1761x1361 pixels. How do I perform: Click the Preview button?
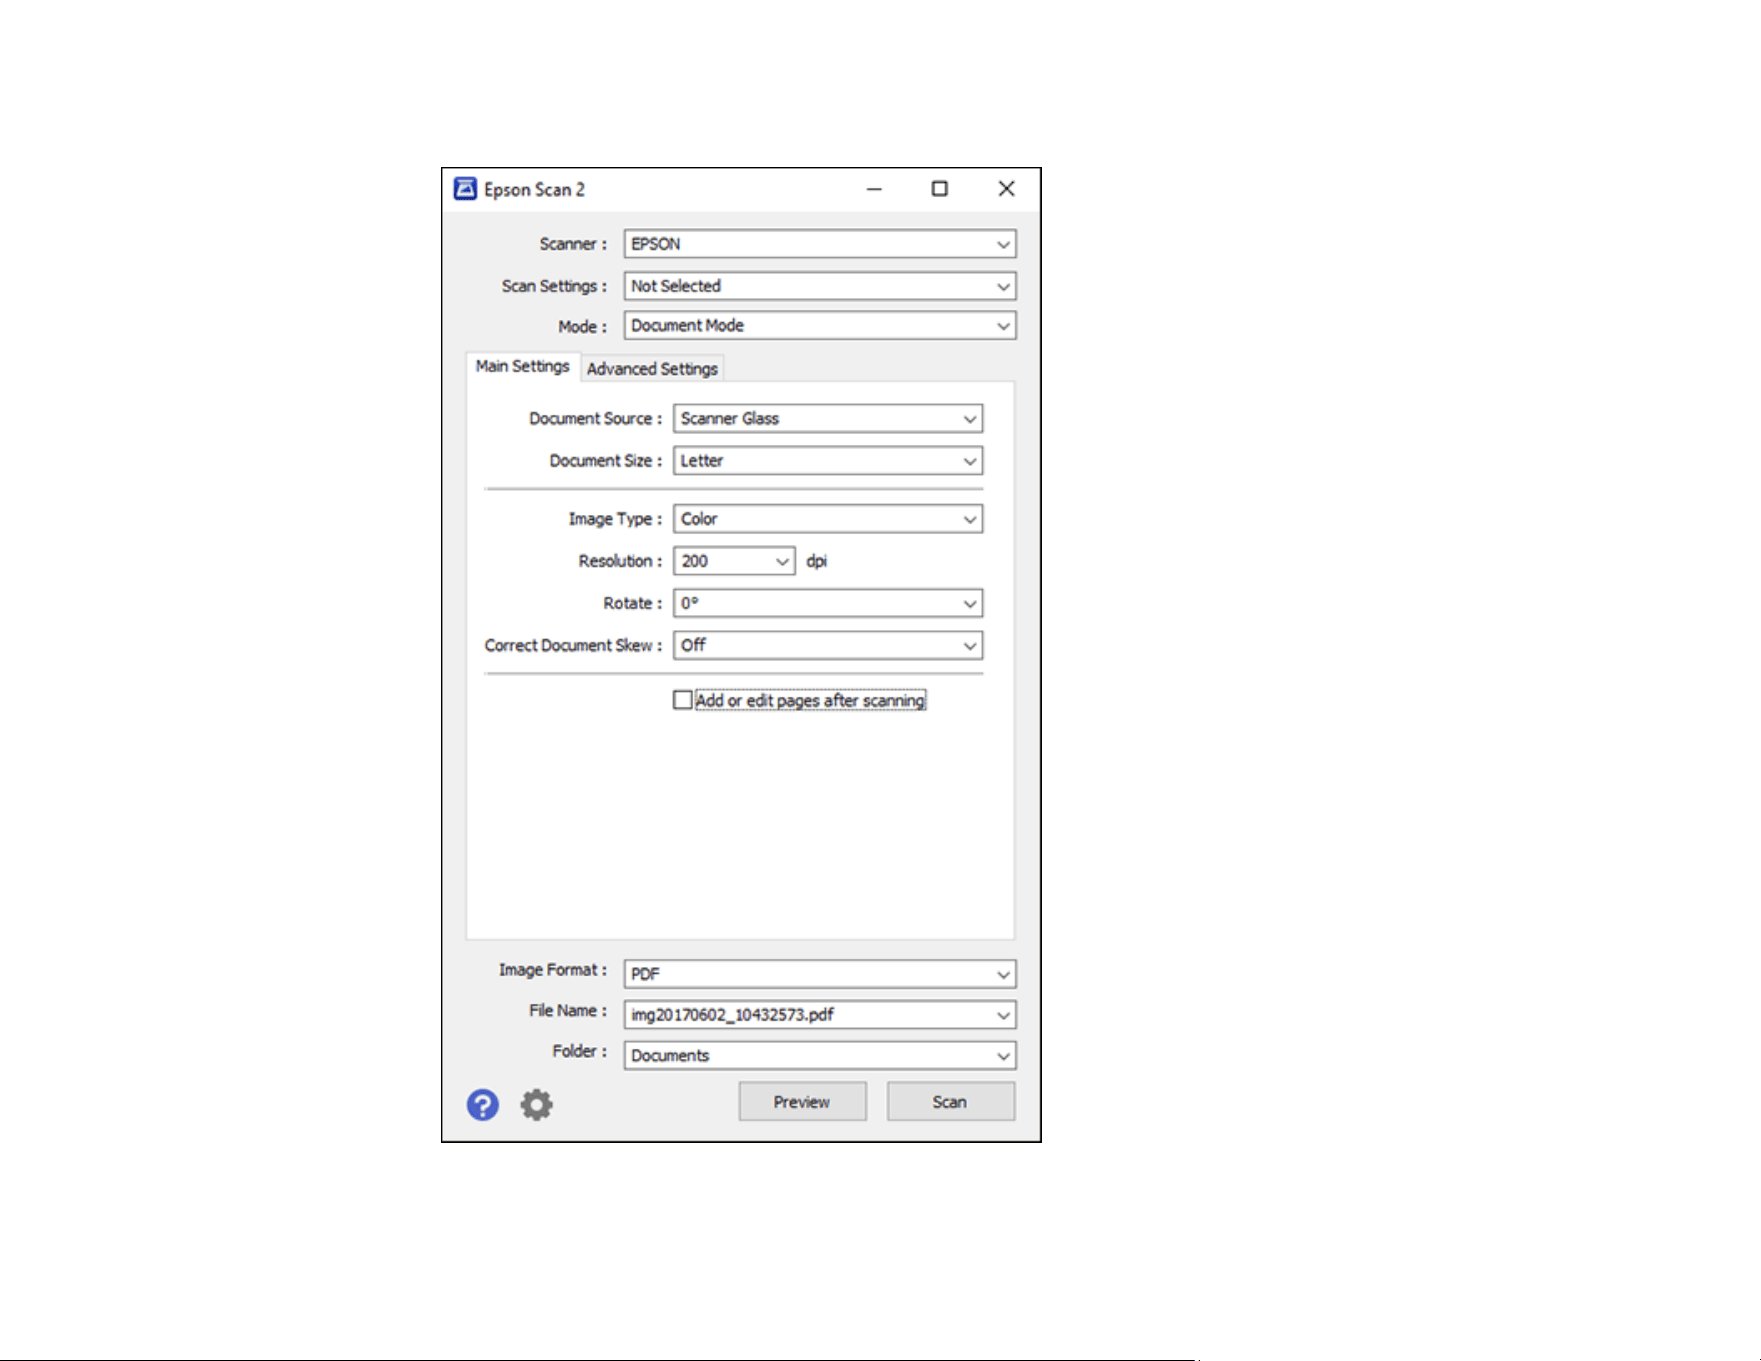click(x=802, y=1102)
